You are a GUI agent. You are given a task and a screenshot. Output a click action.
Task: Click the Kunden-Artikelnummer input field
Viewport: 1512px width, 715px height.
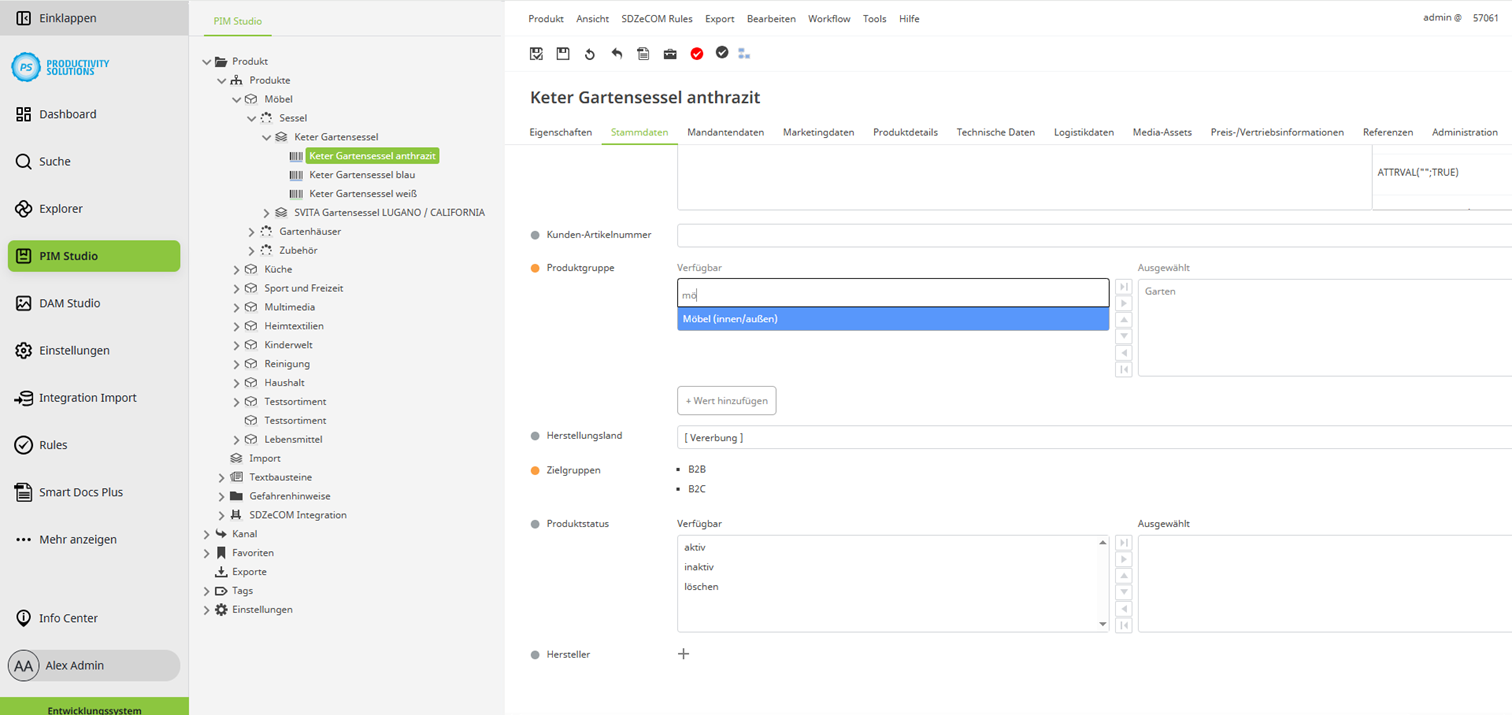[x=1090, y=235]
